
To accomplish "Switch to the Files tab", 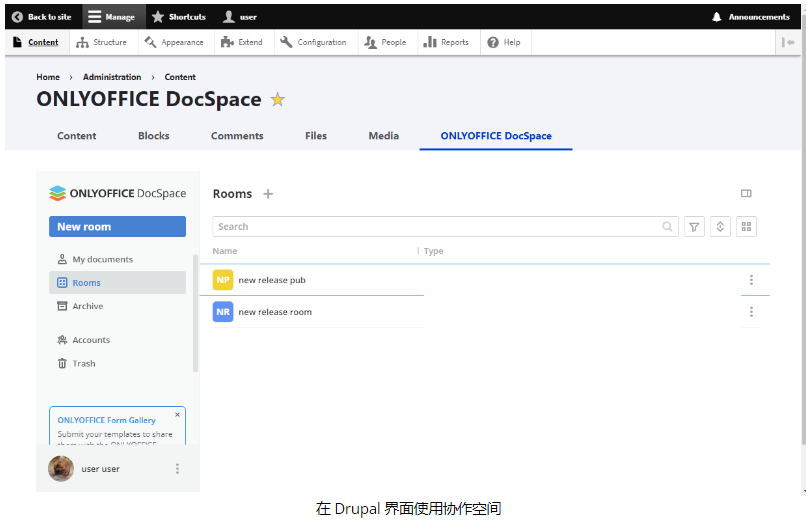I will (316, 136).
